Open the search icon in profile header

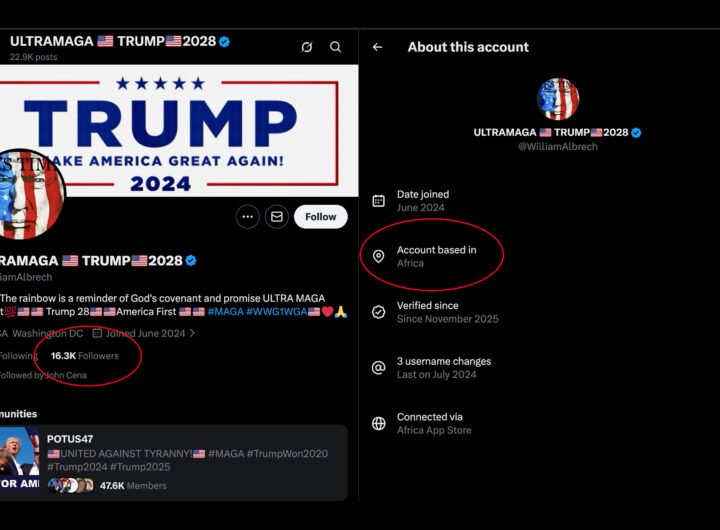coord(336,47)
